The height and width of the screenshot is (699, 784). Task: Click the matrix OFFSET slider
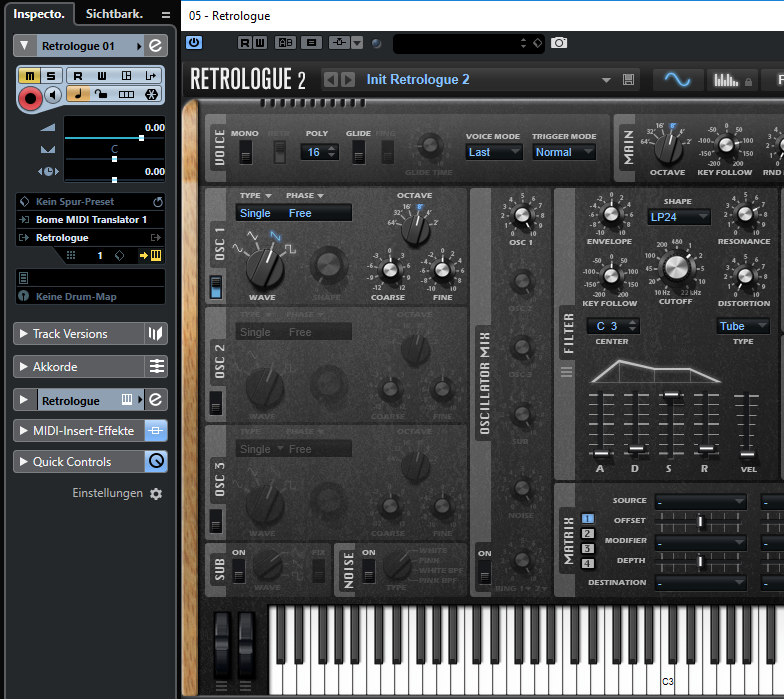coord(700,522)
